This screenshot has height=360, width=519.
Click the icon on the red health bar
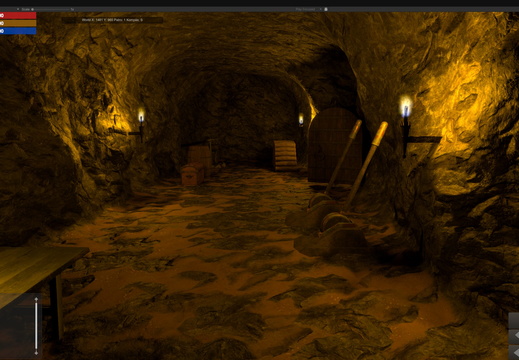[x=2, y=16]
